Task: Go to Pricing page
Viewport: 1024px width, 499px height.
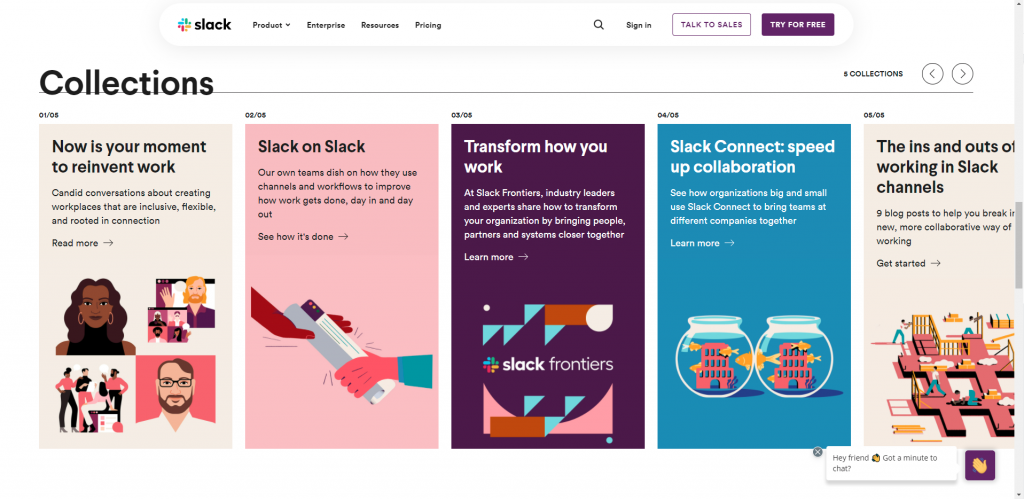Action: (x=428, y=25)
